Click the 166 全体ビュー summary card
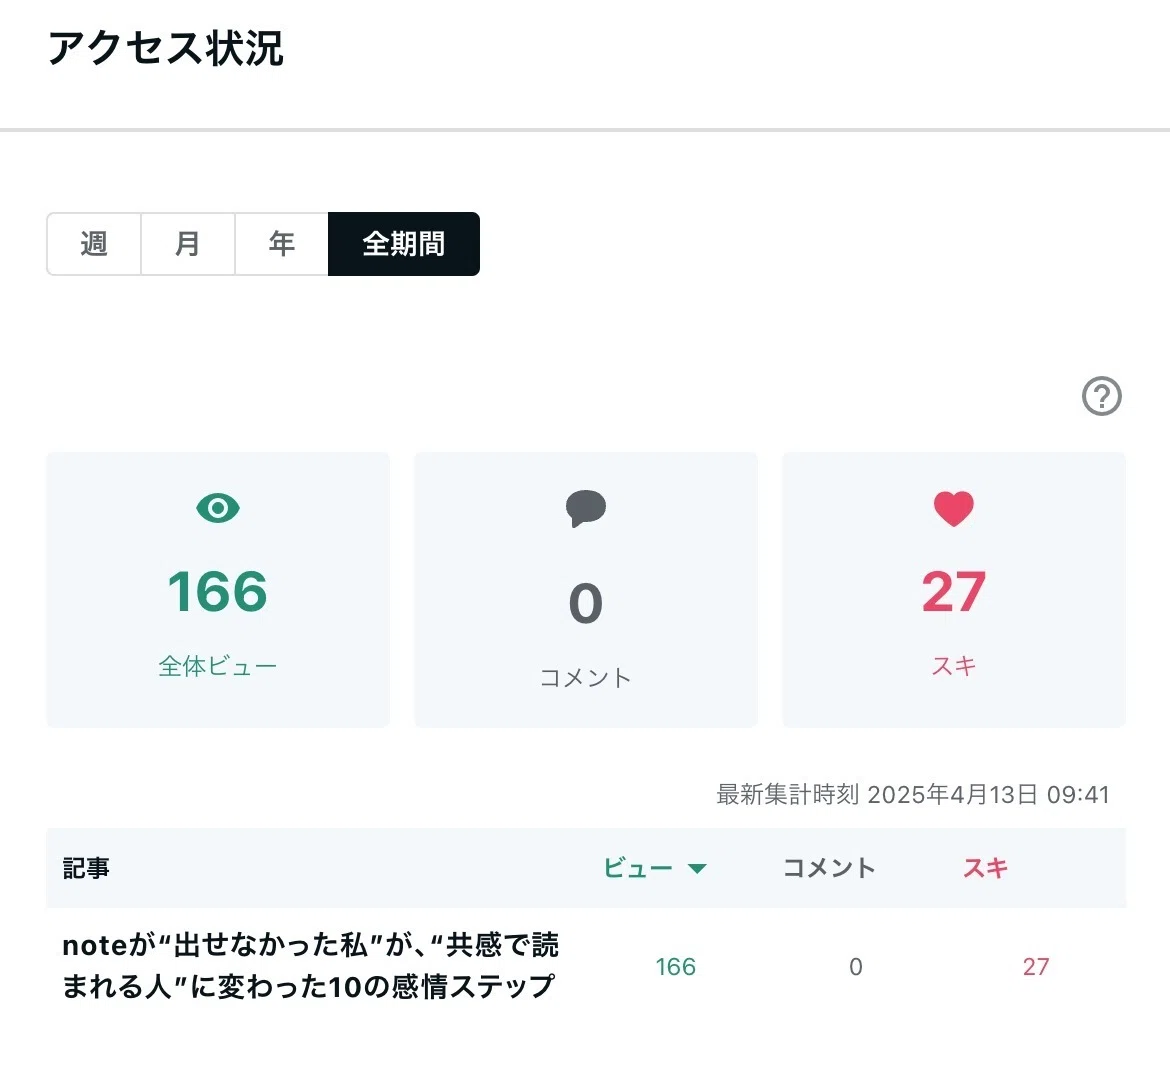The height and width of the screenshot is (1082, 1170). point(218,590)
